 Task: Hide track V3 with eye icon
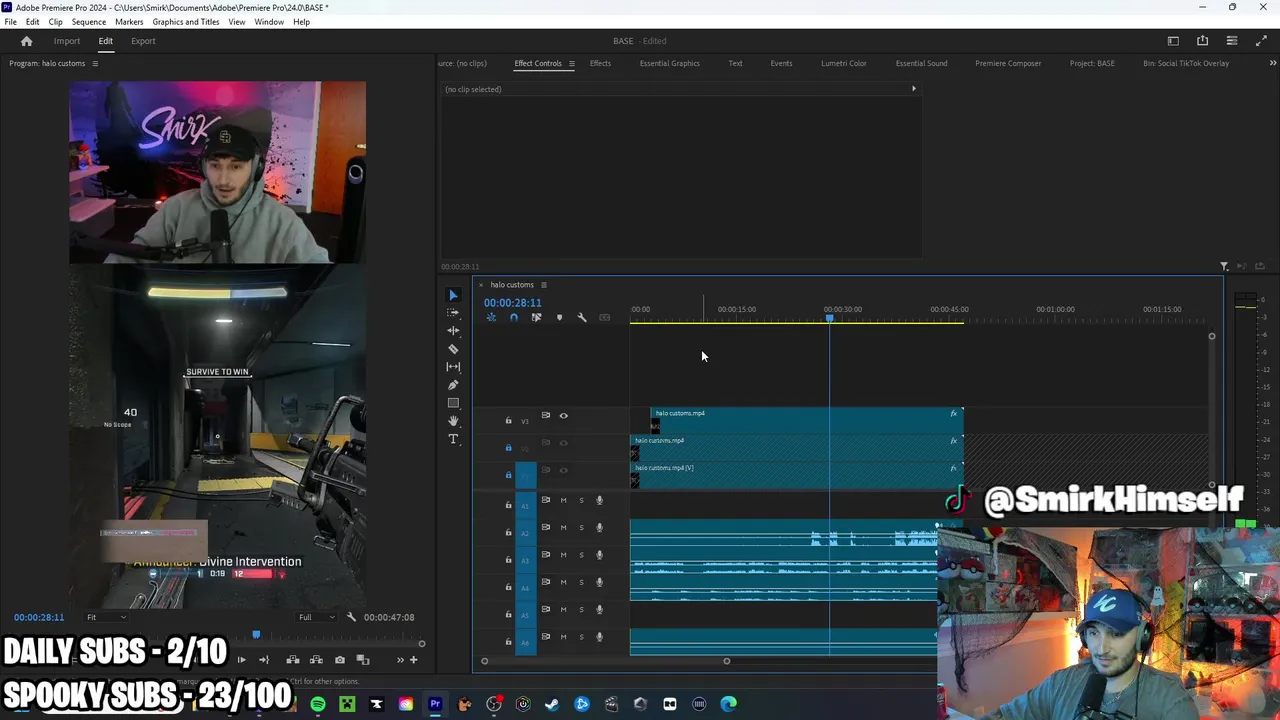click(x=563, y=416)
